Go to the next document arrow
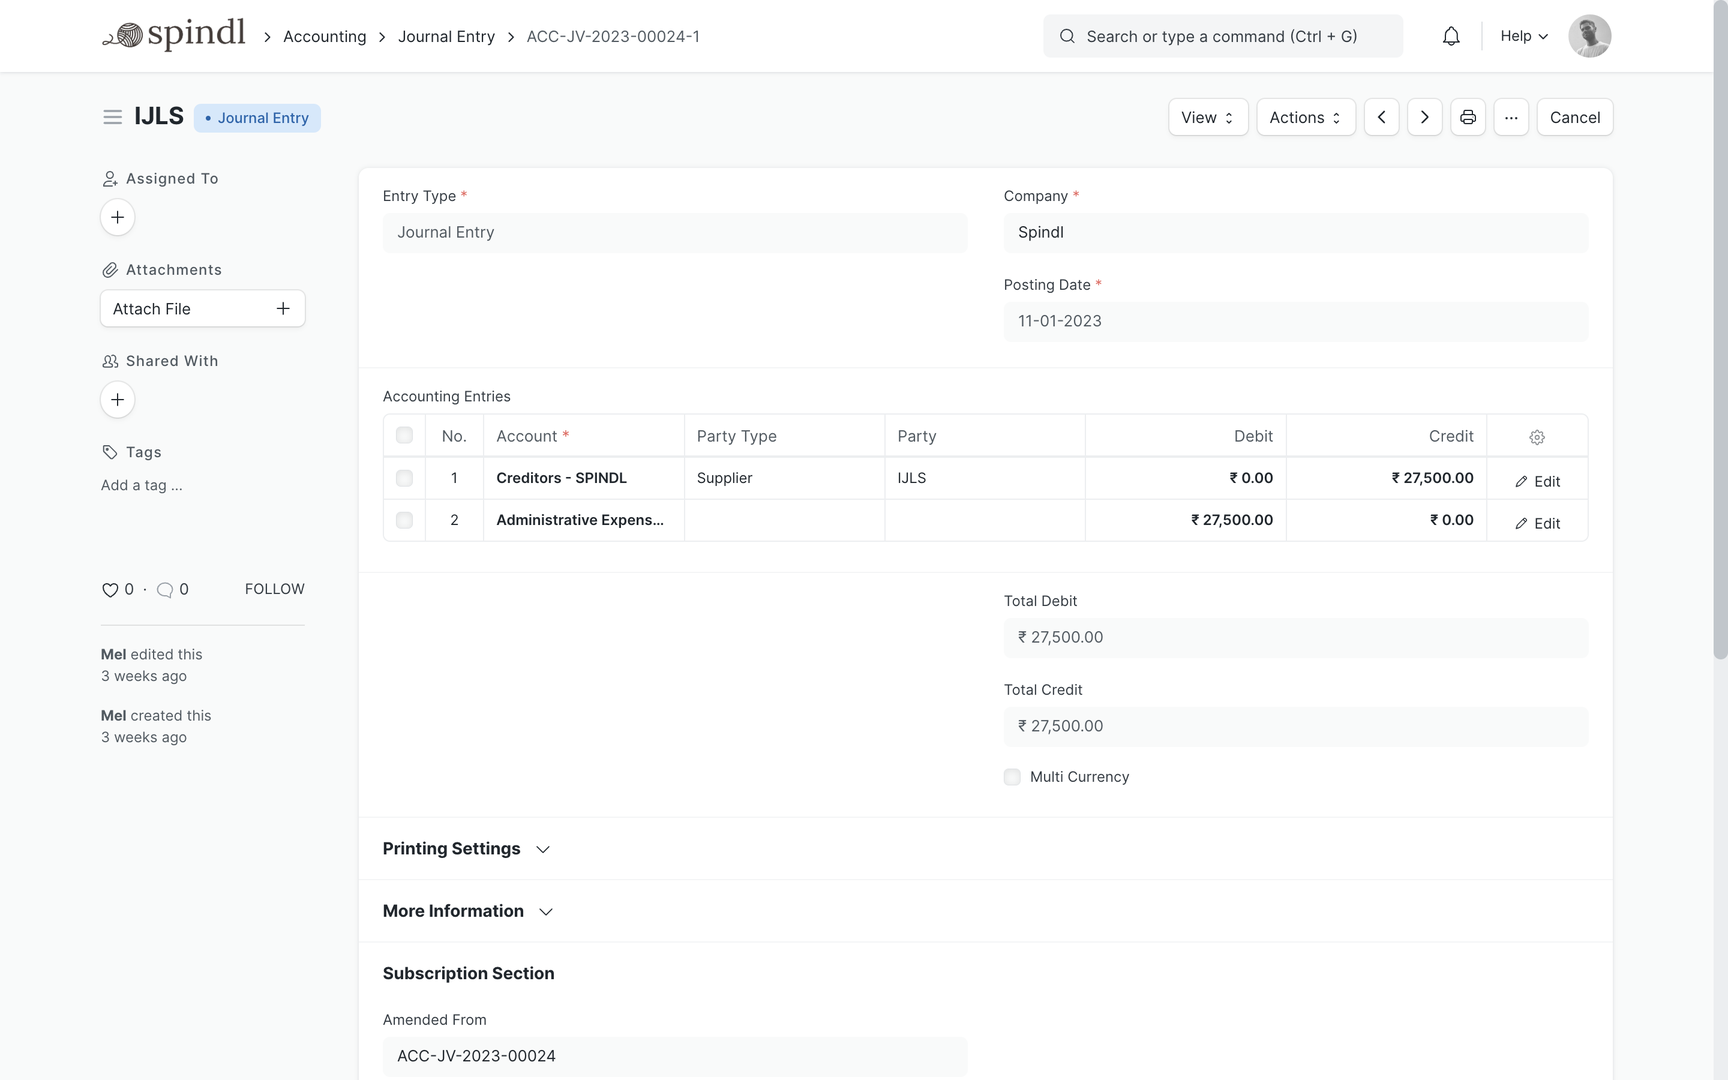This screenshot has width=1728, height=1080. pyautogui.click(x=1424, y=118)
